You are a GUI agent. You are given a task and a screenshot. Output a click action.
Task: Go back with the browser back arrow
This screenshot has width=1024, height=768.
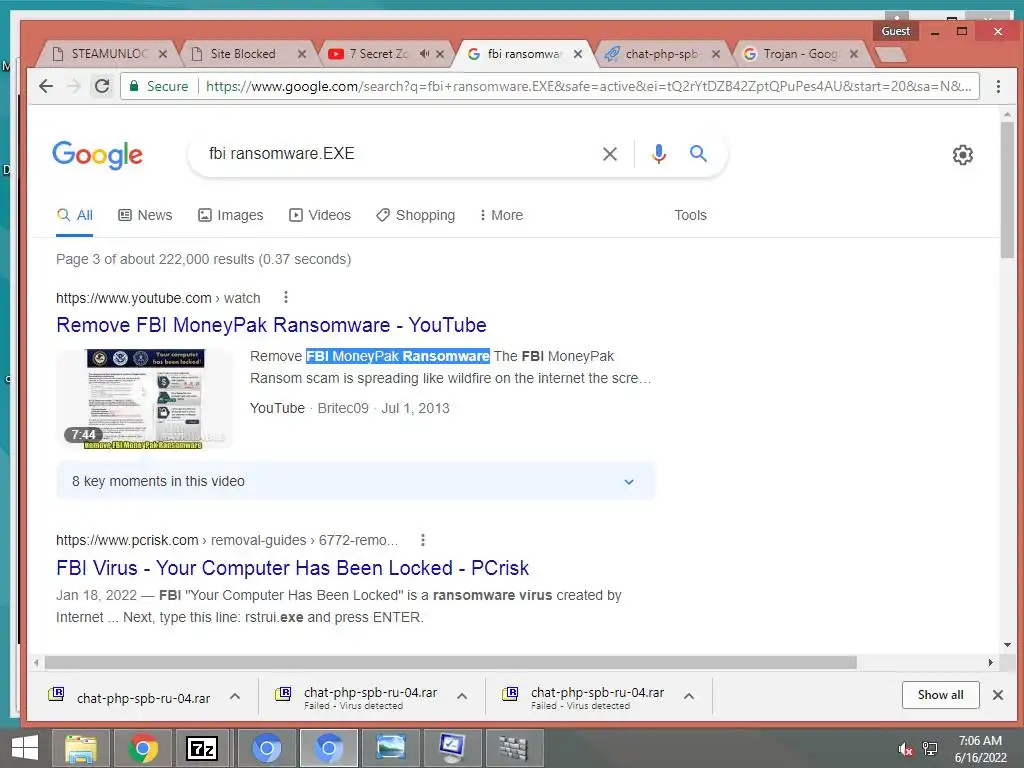coord(46,86)
